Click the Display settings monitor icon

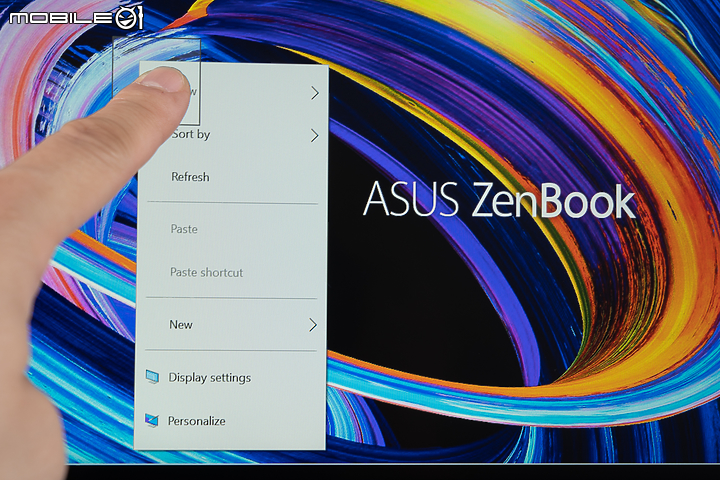point(152,377)
